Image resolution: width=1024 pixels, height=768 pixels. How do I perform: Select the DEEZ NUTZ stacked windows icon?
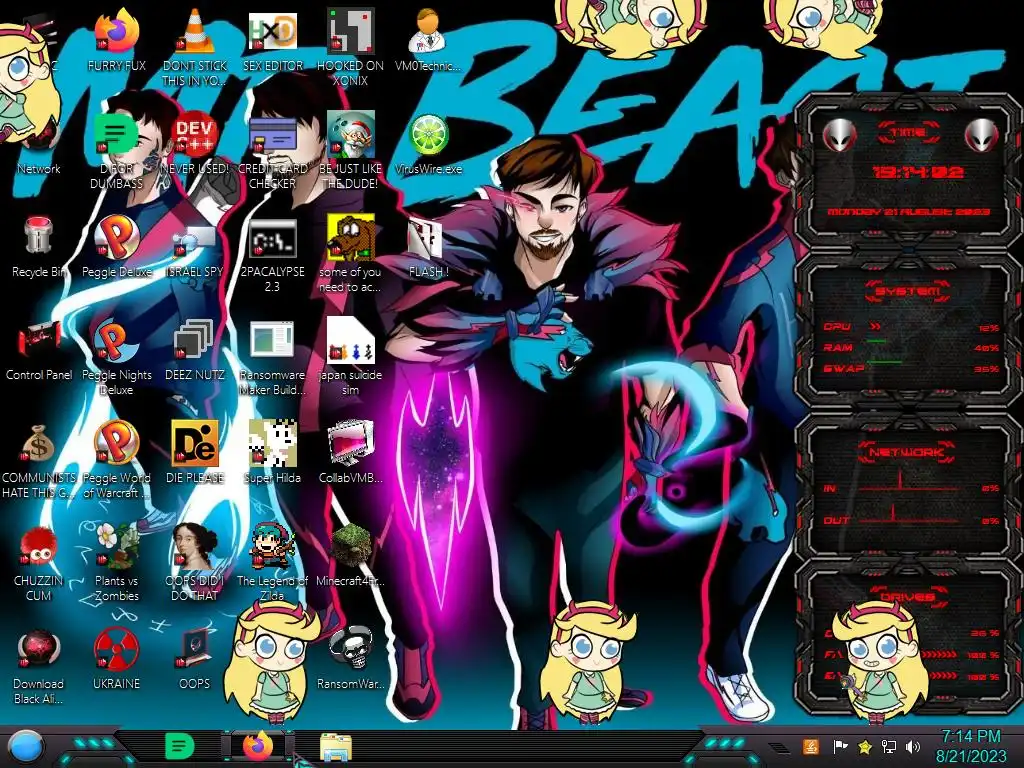pyautogui.click(x=195, y=340)
